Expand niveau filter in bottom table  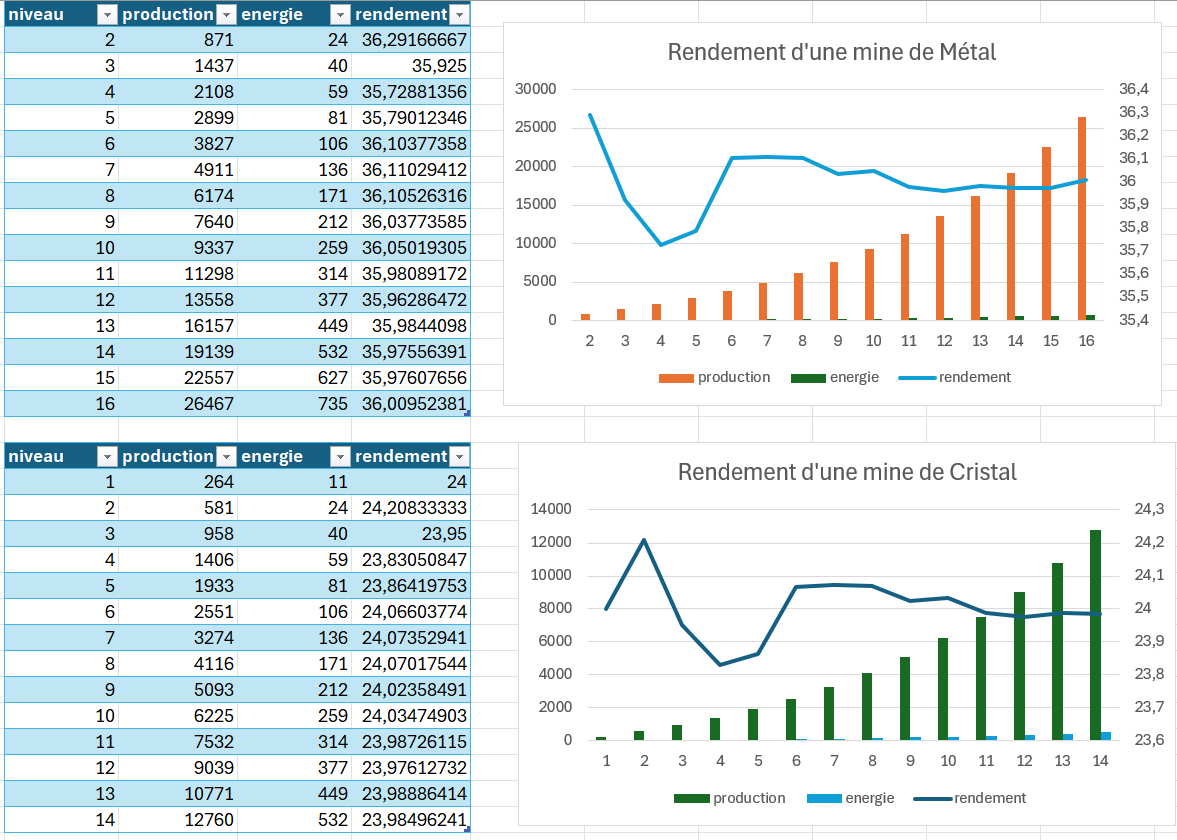[107, 457]
